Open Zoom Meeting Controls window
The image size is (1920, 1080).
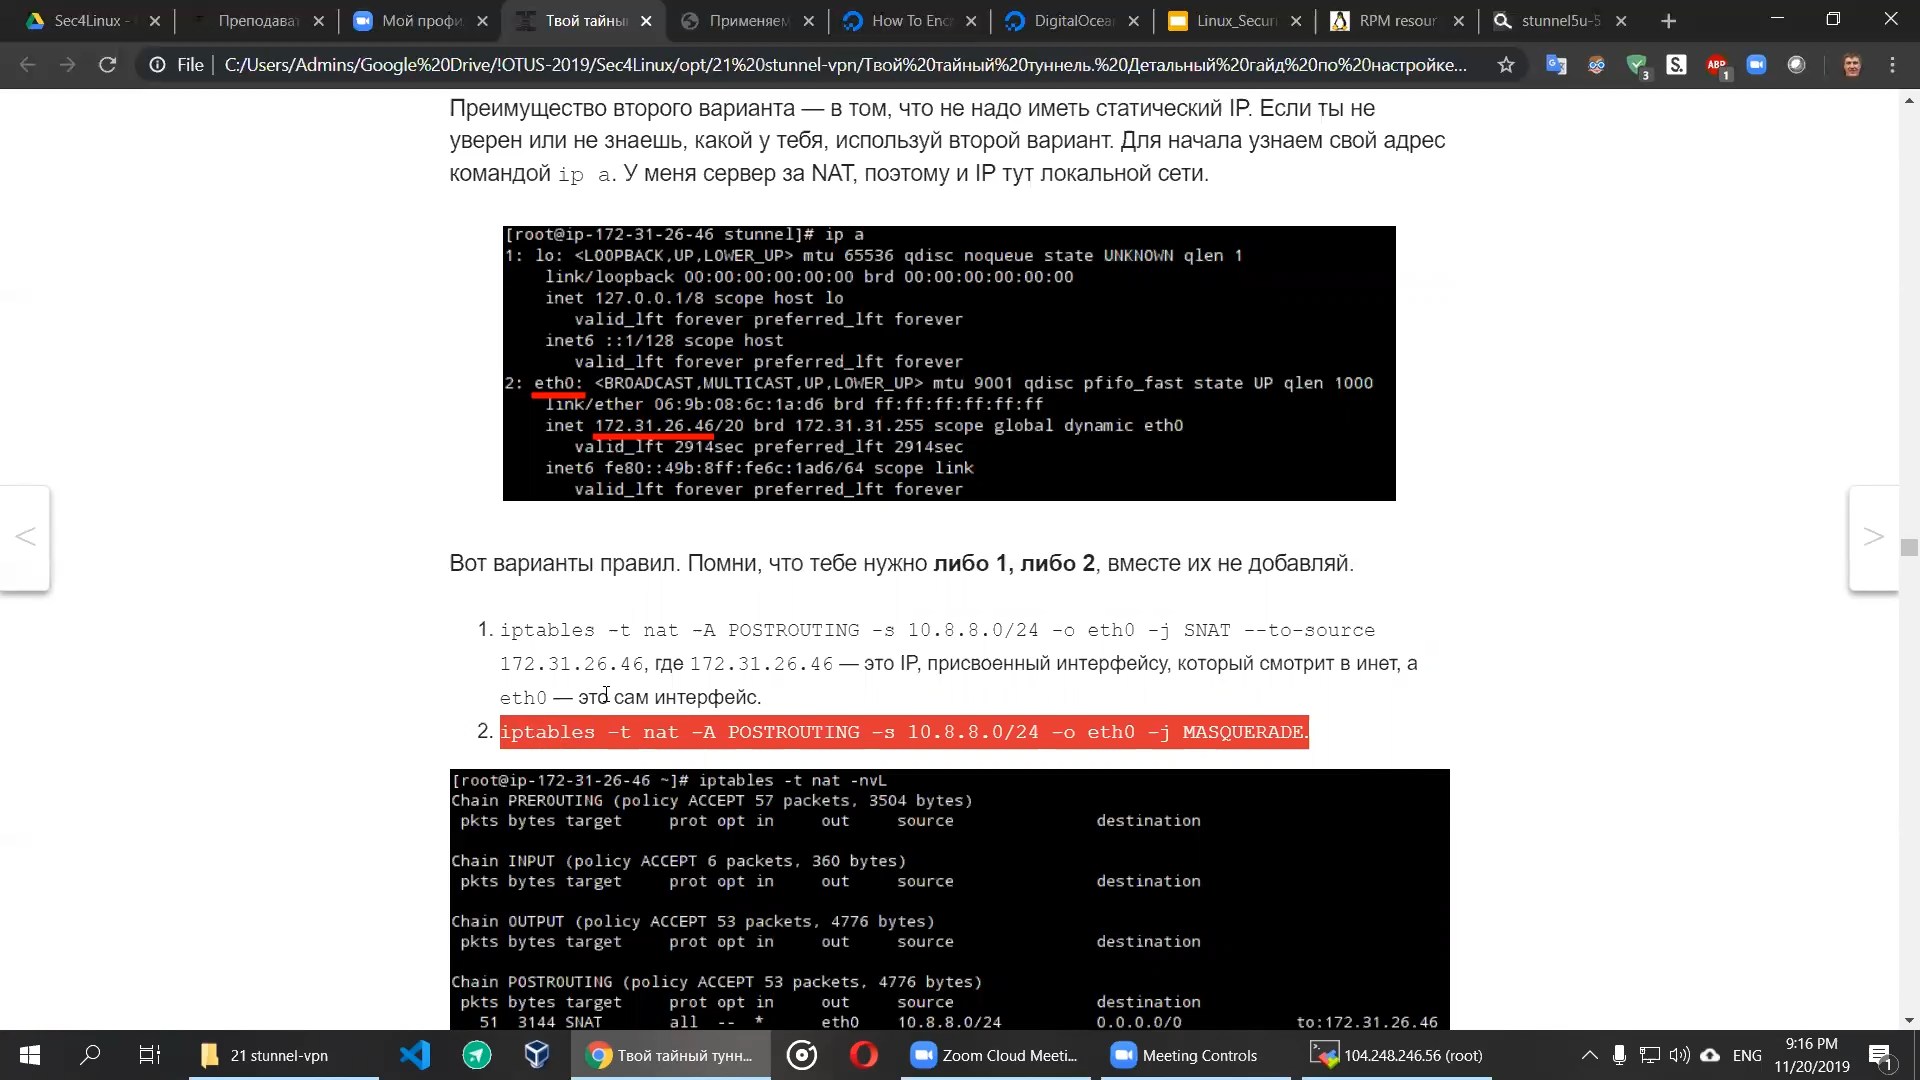pos(1196,1055)
